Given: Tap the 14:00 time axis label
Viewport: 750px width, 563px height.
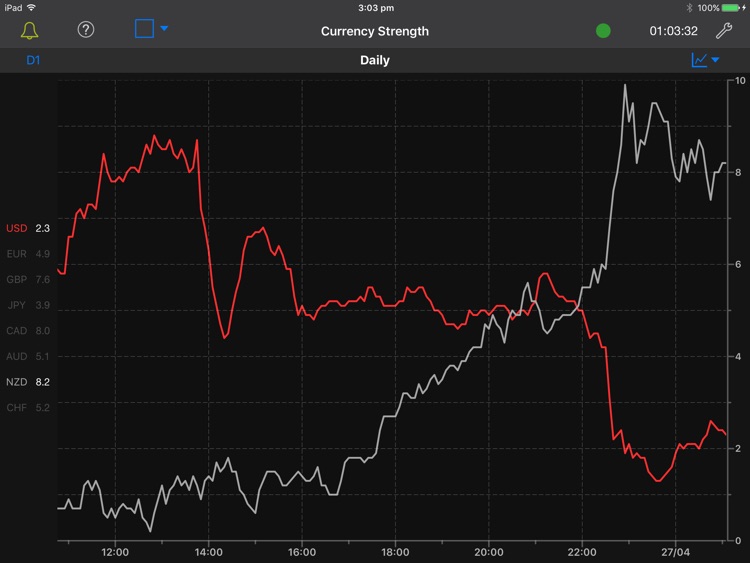Looking at the screenshot, I should 209,552.
